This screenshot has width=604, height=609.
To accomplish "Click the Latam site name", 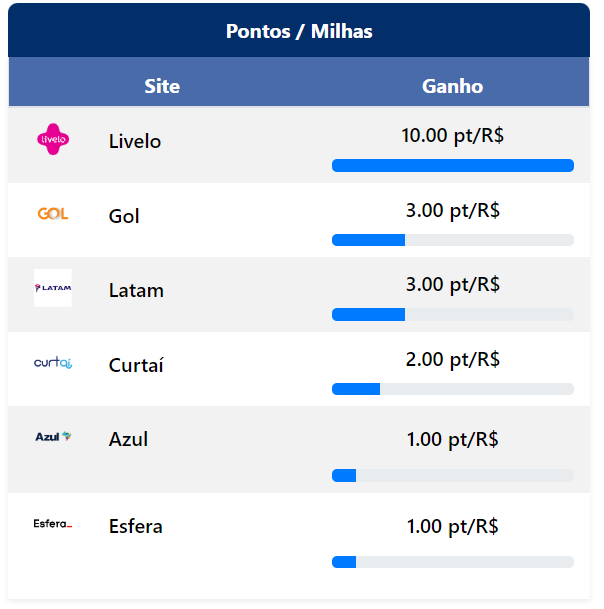I will pos(136,291).
